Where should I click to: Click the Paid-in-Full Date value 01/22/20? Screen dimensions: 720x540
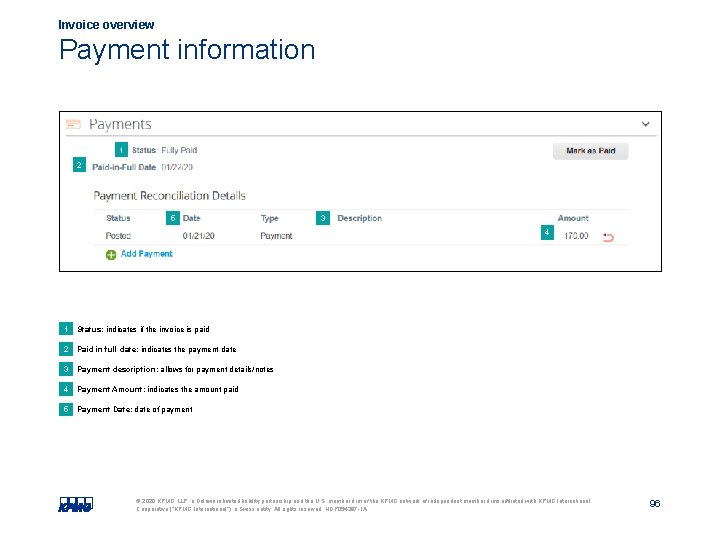coord(177,167)
